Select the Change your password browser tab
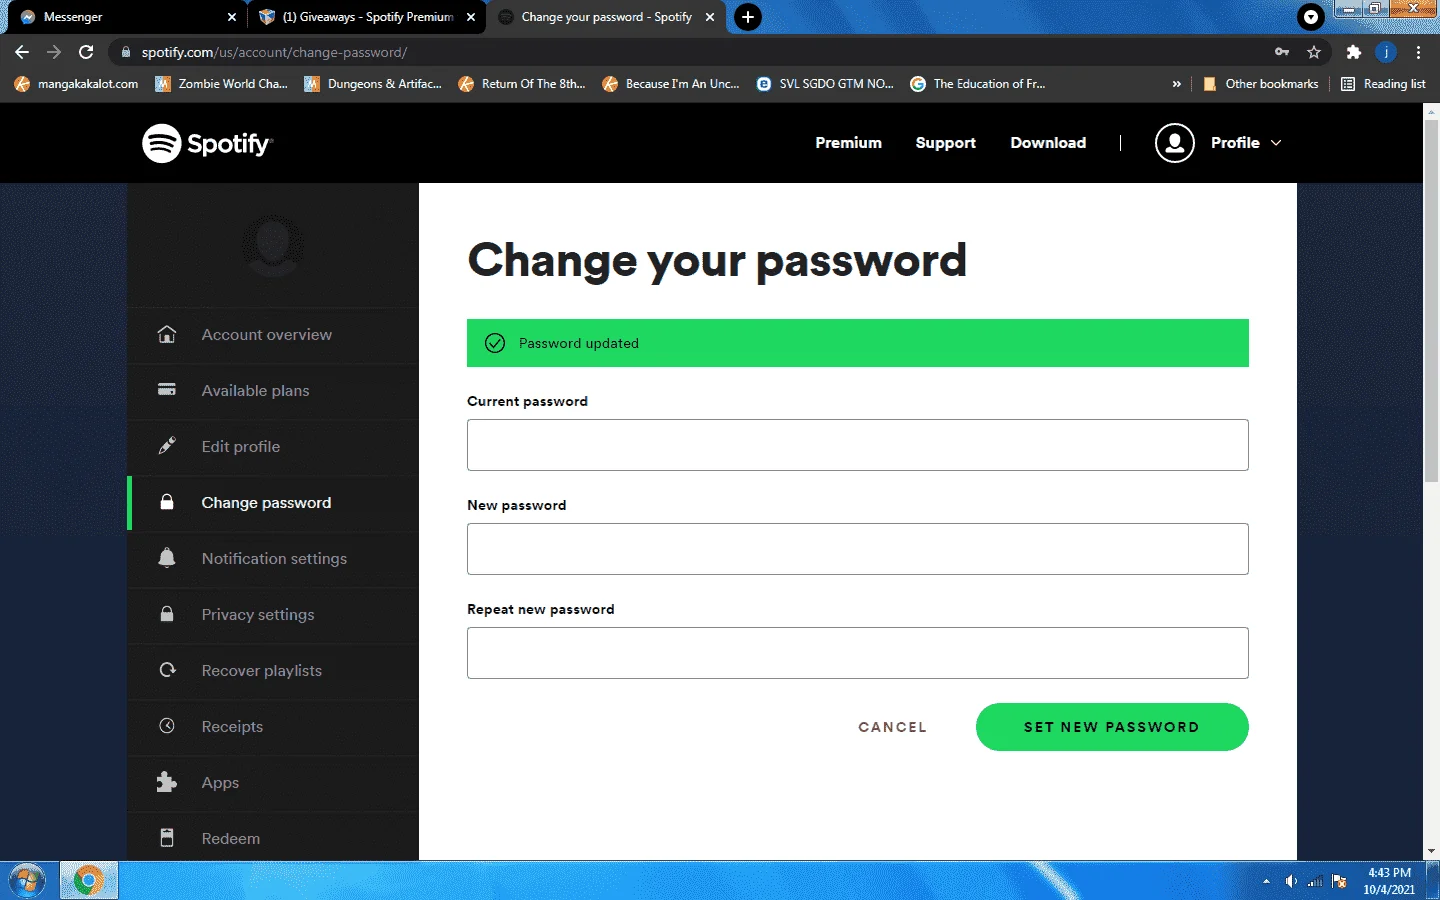Image resolution: width=1440 pixels, height=900 pixels. (x=606, y=17)
